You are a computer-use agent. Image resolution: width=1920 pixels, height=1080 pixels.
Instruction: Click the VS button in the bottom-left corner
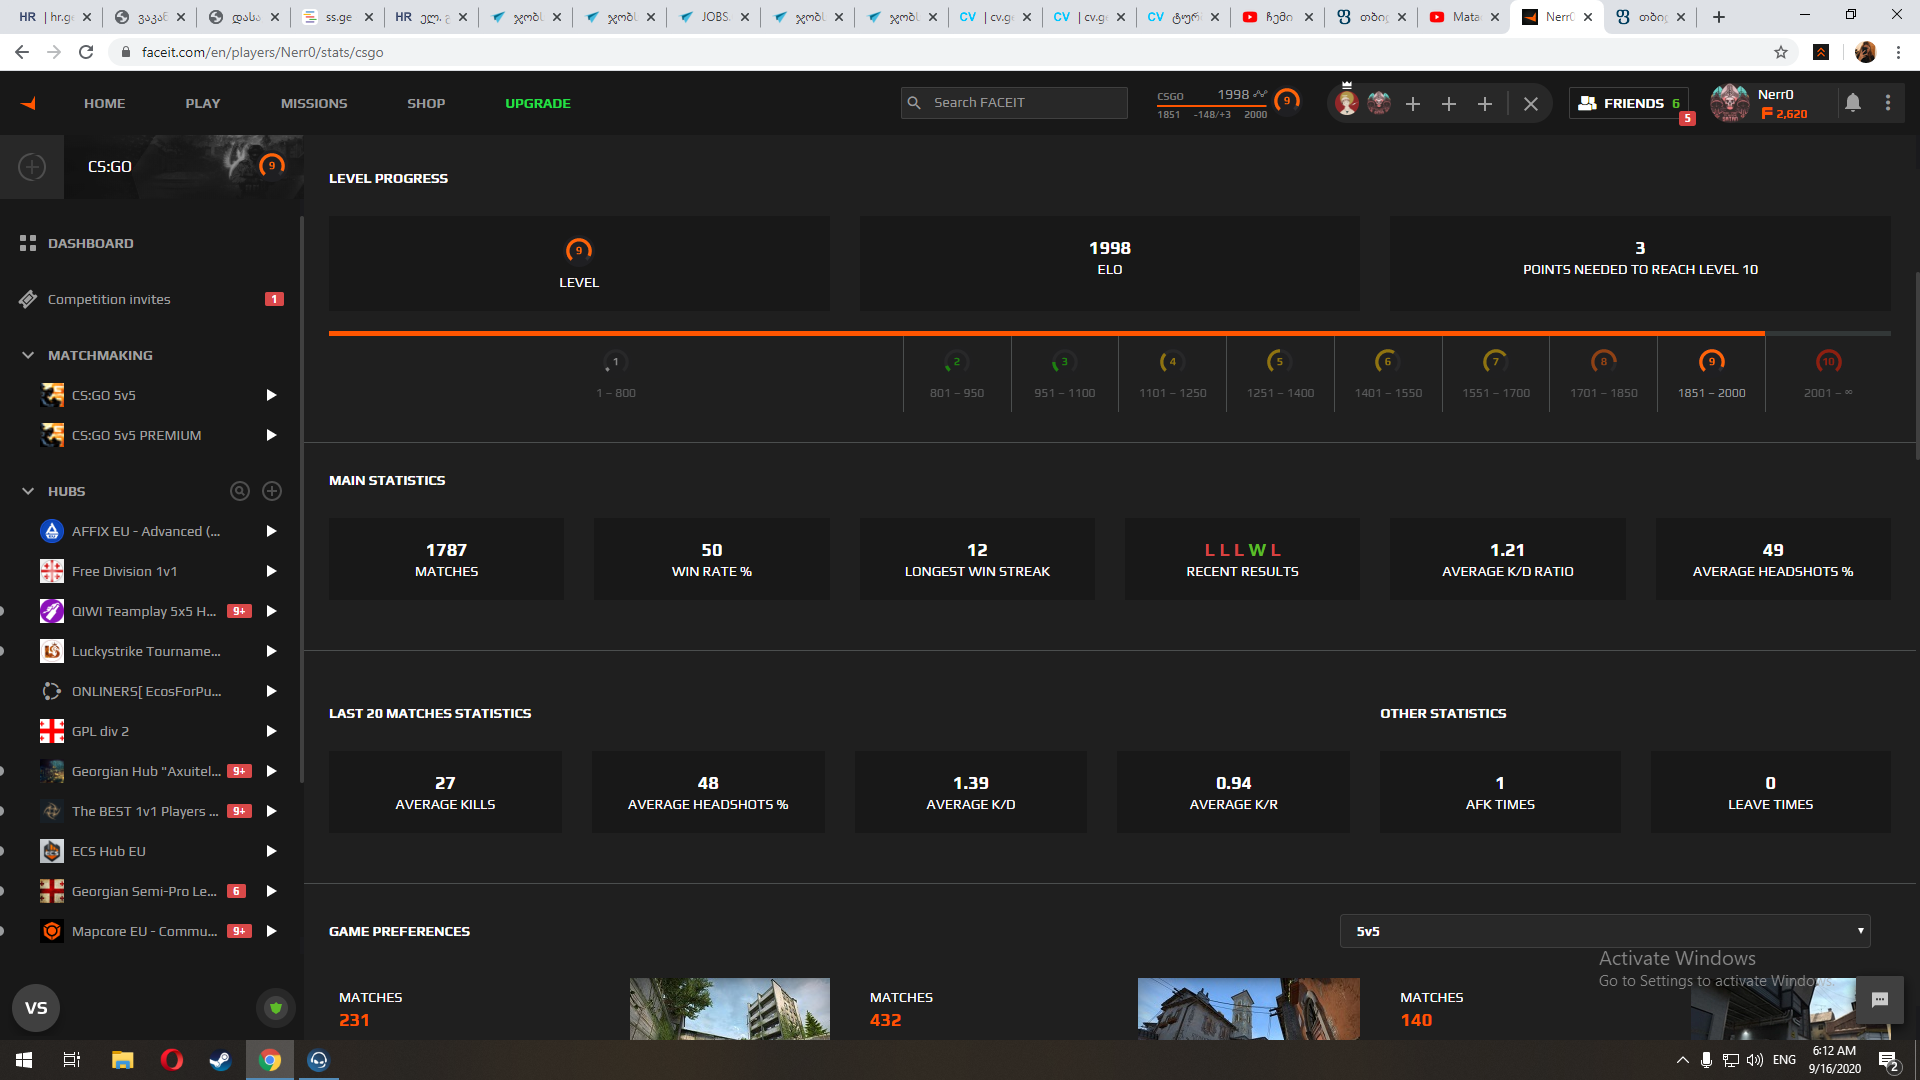click(x=36, y=1008)
